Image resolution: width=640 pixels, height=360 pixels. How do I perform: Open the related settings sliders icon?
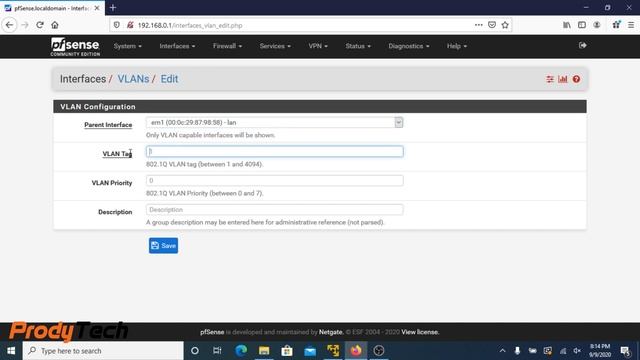click(550, 79)
